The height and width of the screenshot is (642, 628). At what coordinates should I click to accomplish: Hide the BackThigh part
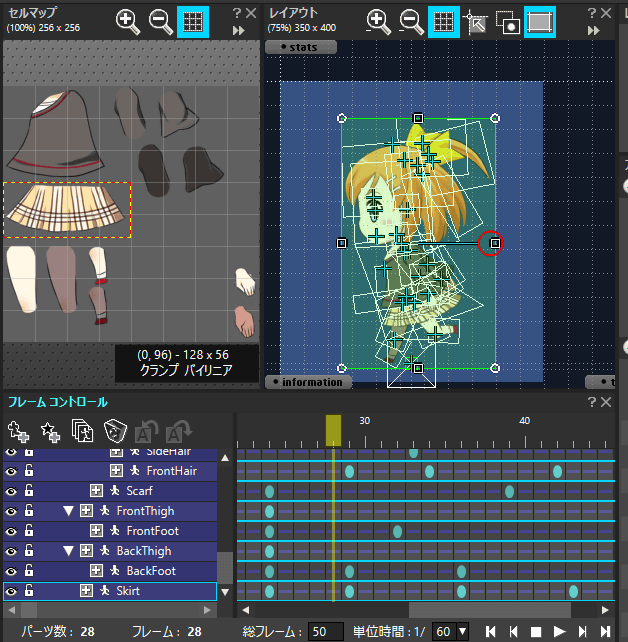point(11,551)
